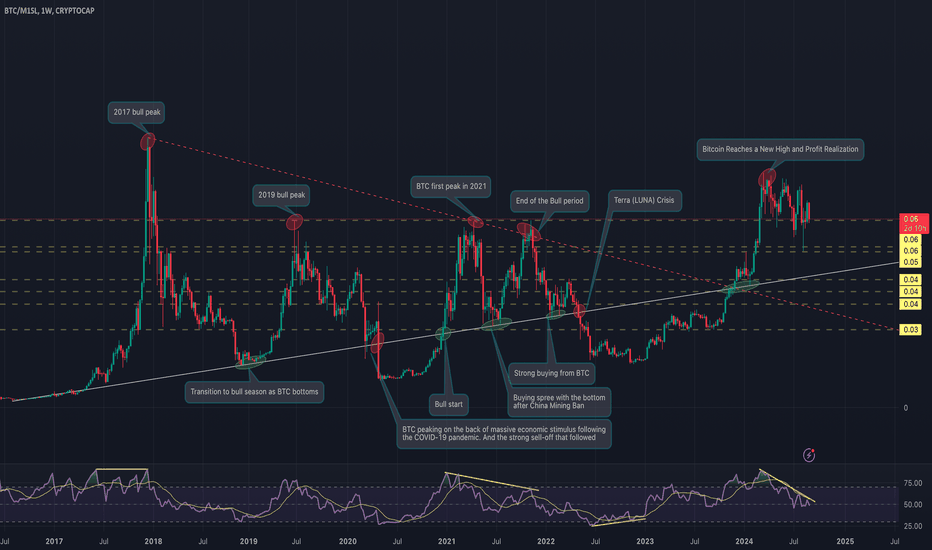Select the 'End of the Bull period' callout
The width and height of the screenshot is (932, 550).
click(549, 201)
